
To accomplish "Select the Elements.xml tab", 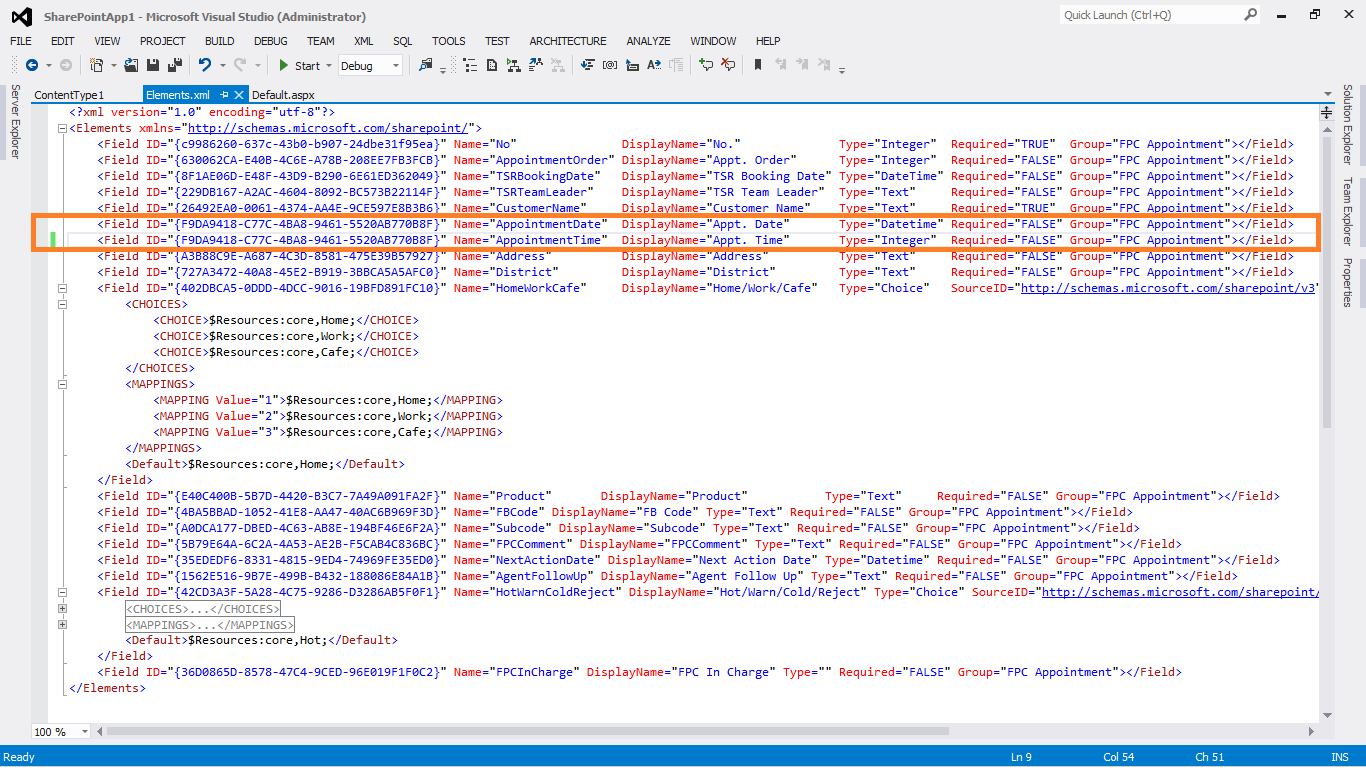I will (x=177, y=94).
